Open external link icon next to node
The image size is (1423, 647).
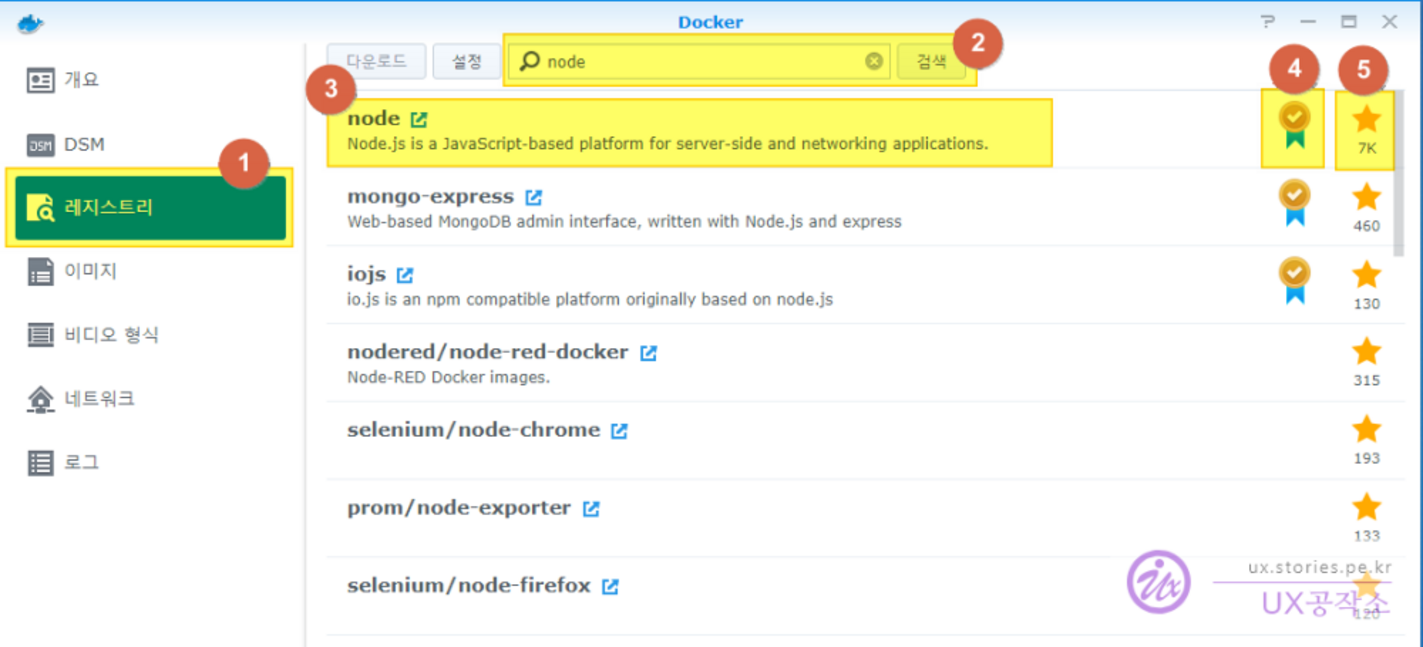[419, 119]
